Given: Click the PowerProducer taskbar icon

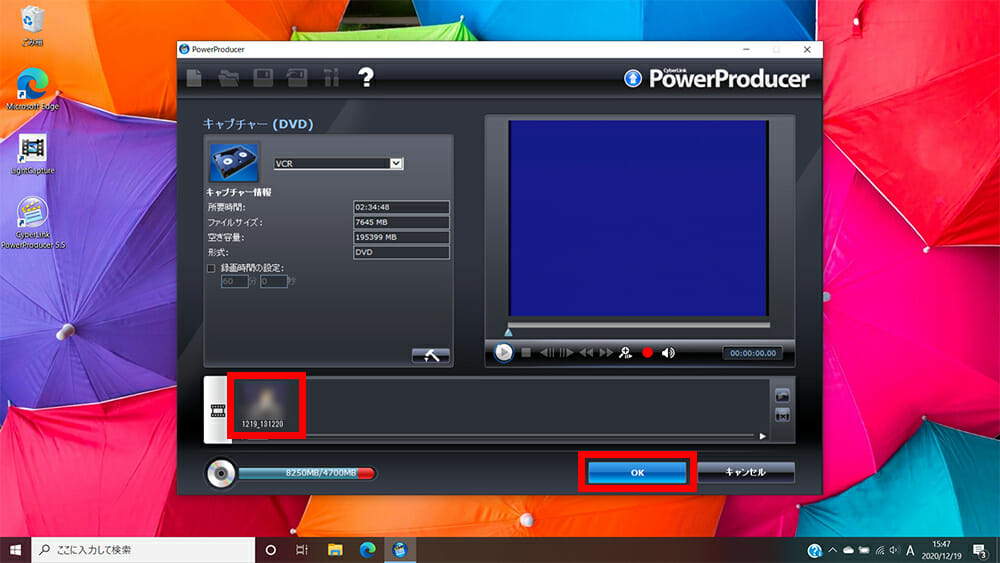Looking at the screenshot, I should point(400,550).
